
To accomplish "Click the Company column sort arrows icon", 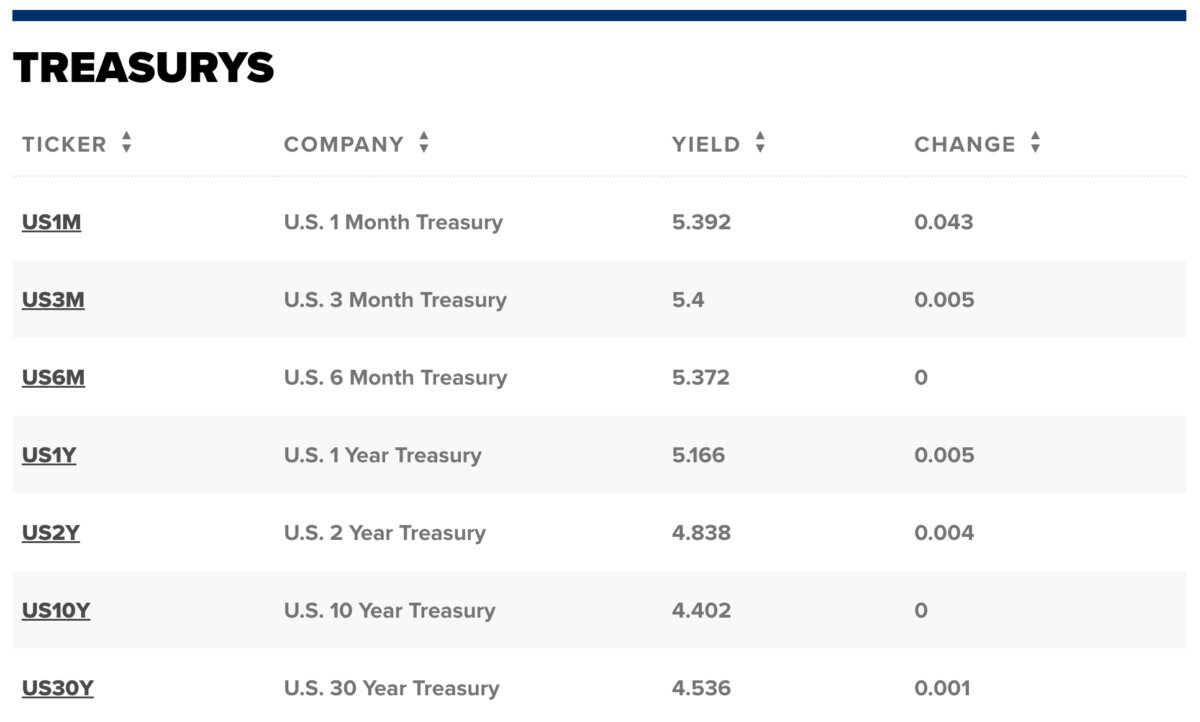I will [x=424, y=143].
